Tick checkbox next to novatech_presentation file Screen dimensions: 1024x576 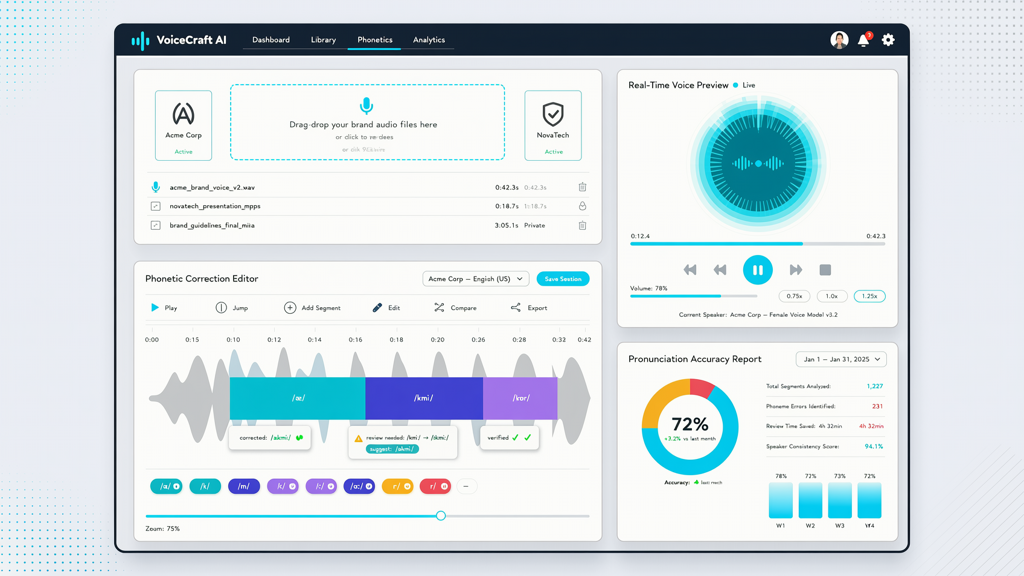click(x=155, y=206)
